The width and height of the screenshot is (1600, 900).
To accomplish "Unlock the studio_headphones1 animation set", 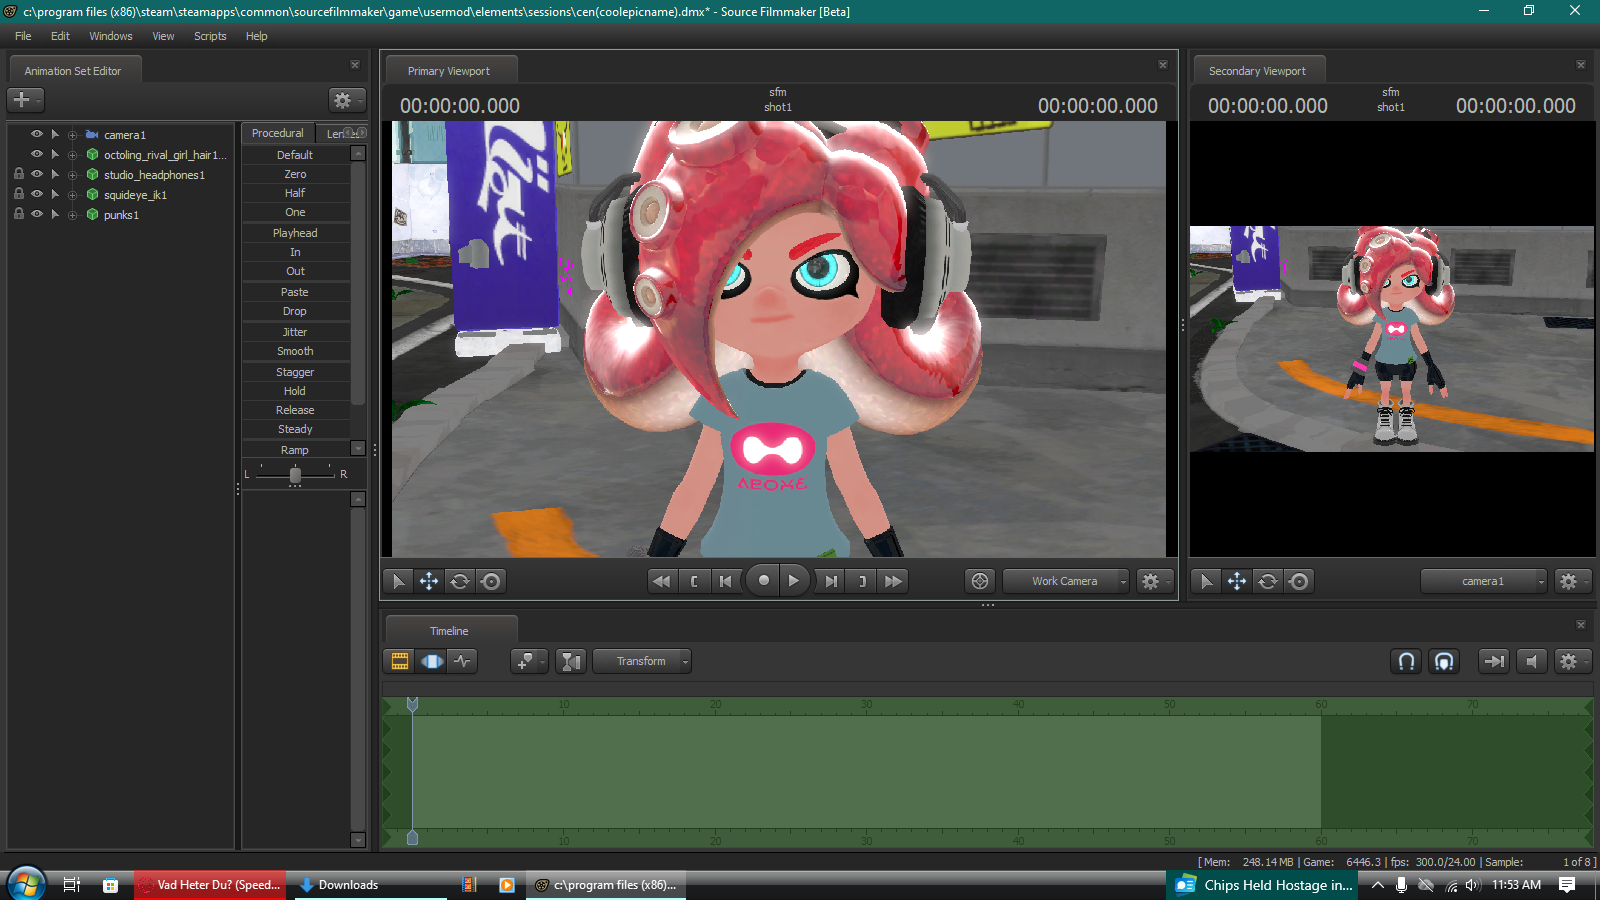I will point(19,174).
